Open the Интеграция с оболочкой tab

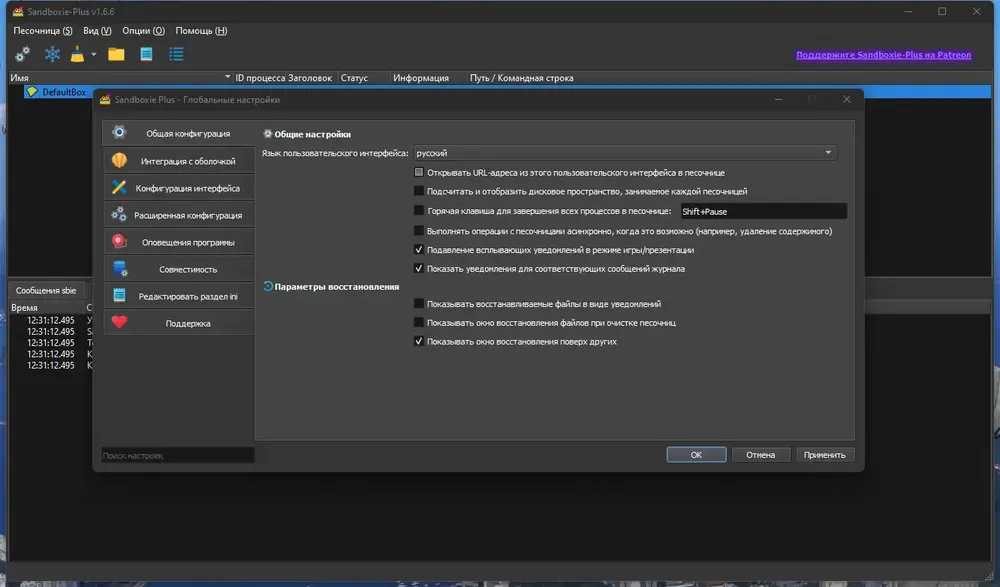coord(179,161)
